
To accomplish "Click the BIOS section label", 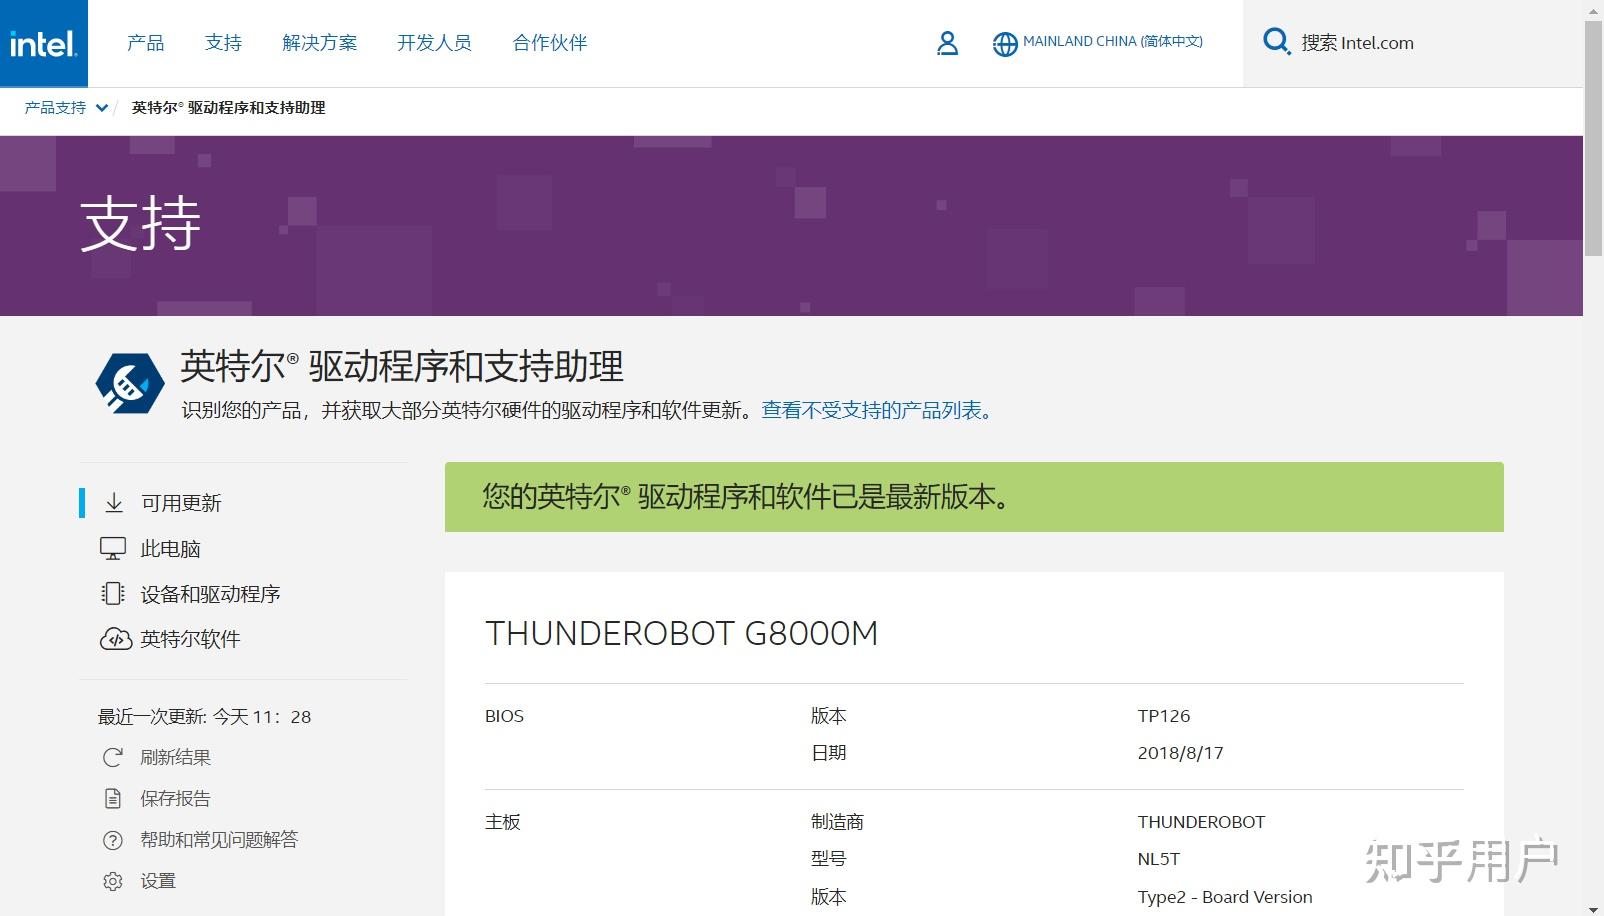I will 504,716.
